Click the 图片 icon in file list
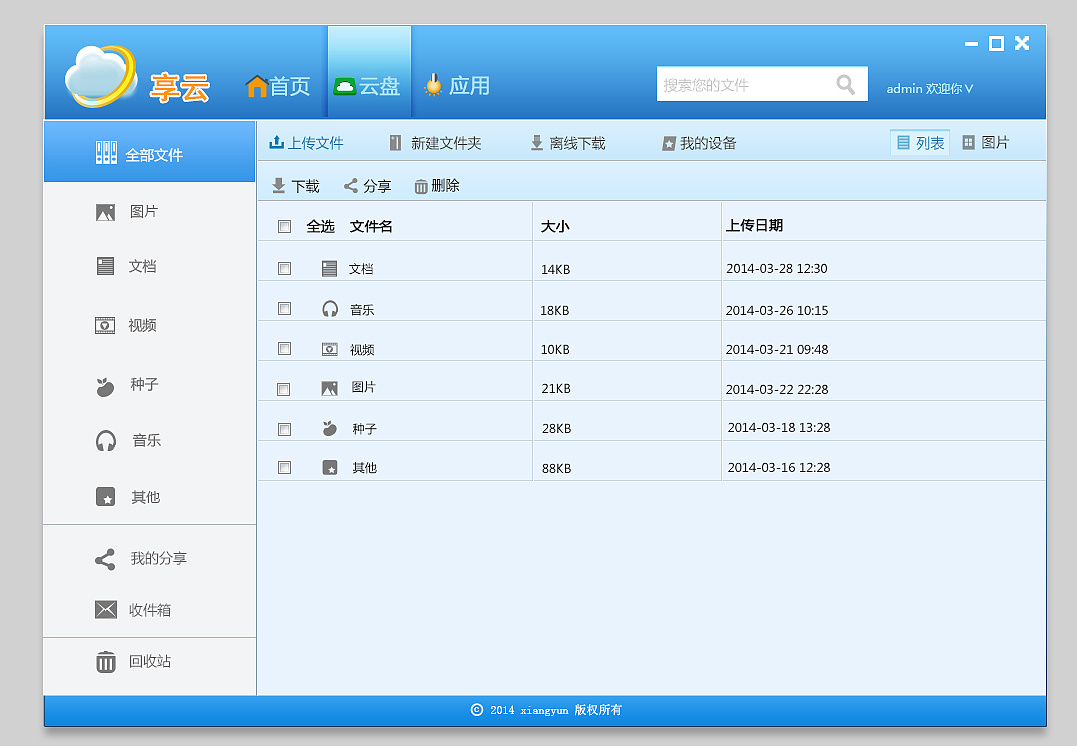The width and height of the screenshot is (1077, 746). 330,389
